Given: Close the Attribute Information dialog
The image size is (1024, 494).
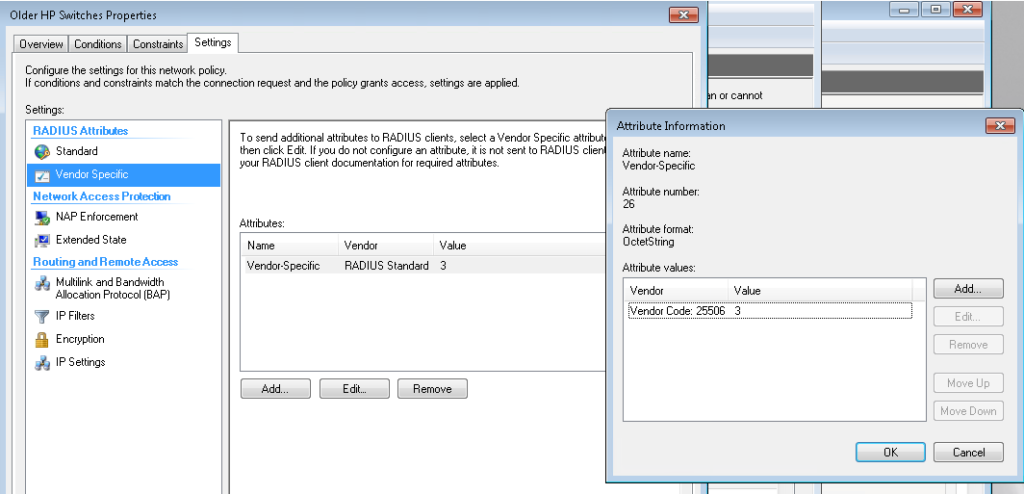Looking at the screenshot, I should pos(999,126).
